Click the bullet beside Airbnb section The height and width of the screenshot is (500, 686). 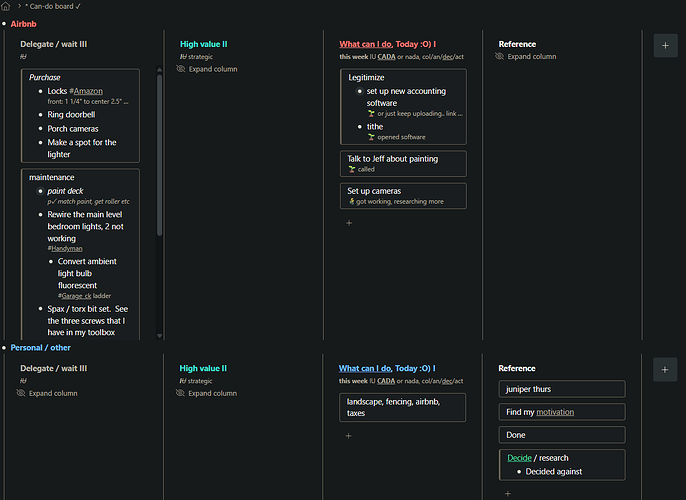pos(4,24)
